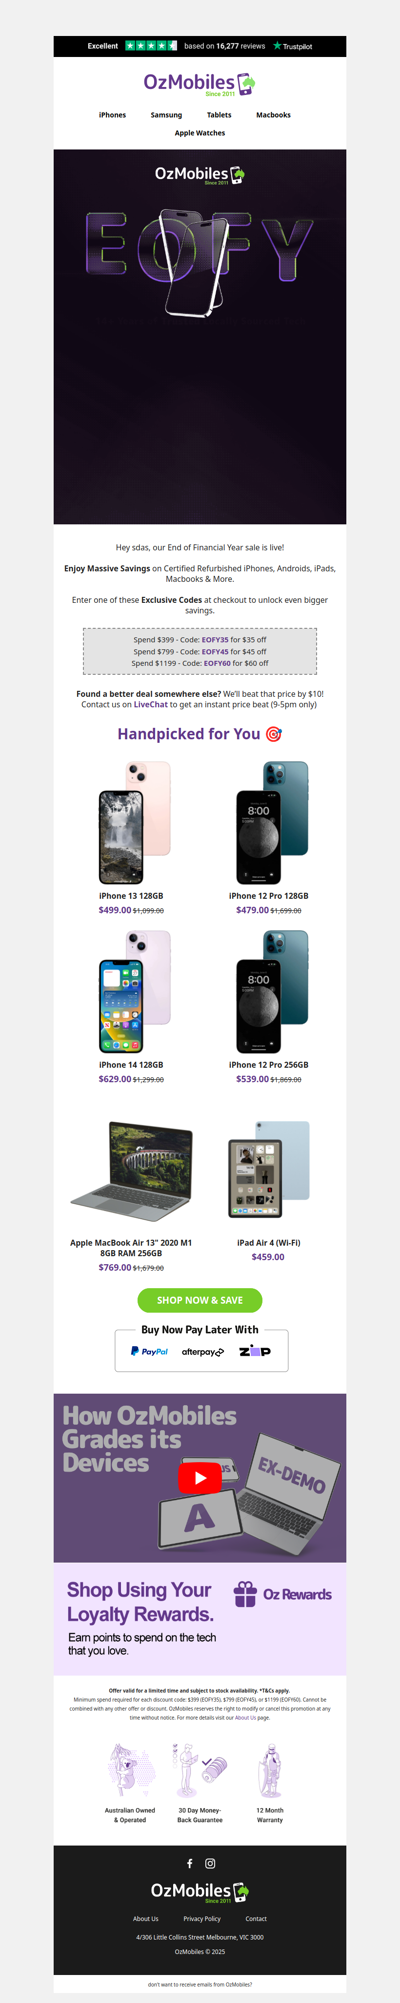Click the Afterpay logo
The height and width of the screenshot is (2003, 400).
click(x=202, y=1352)
